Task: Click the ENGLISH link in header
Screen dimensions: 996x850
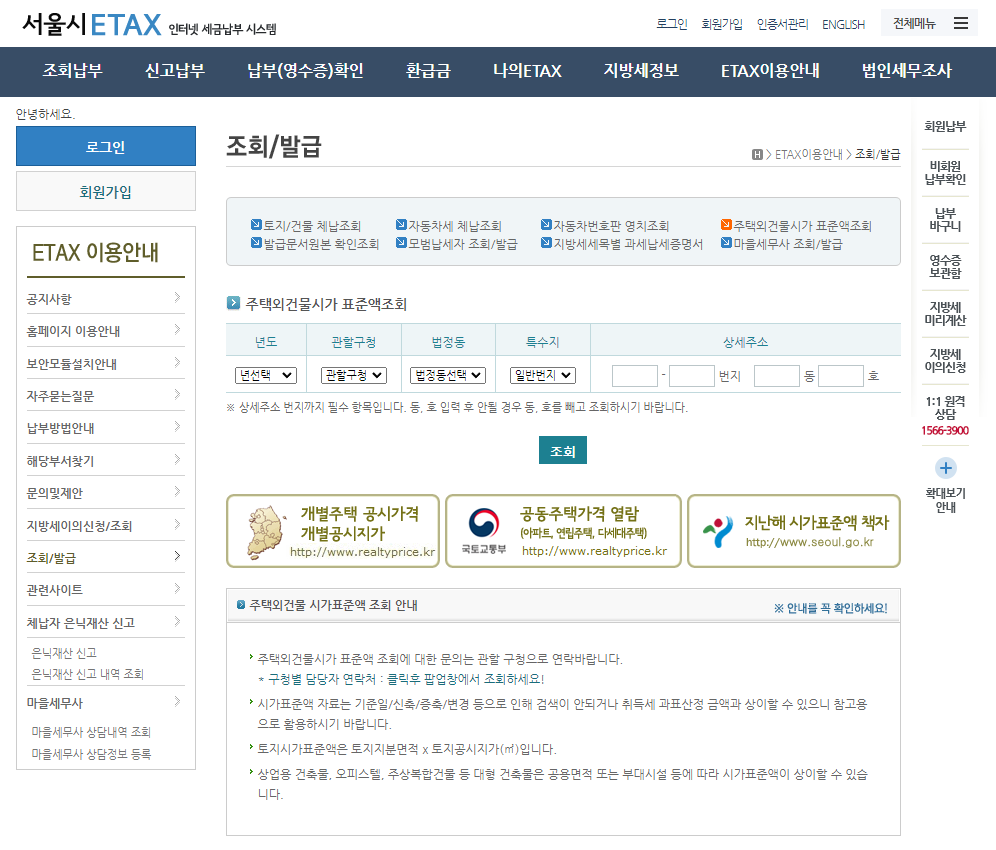Action: 844,25
